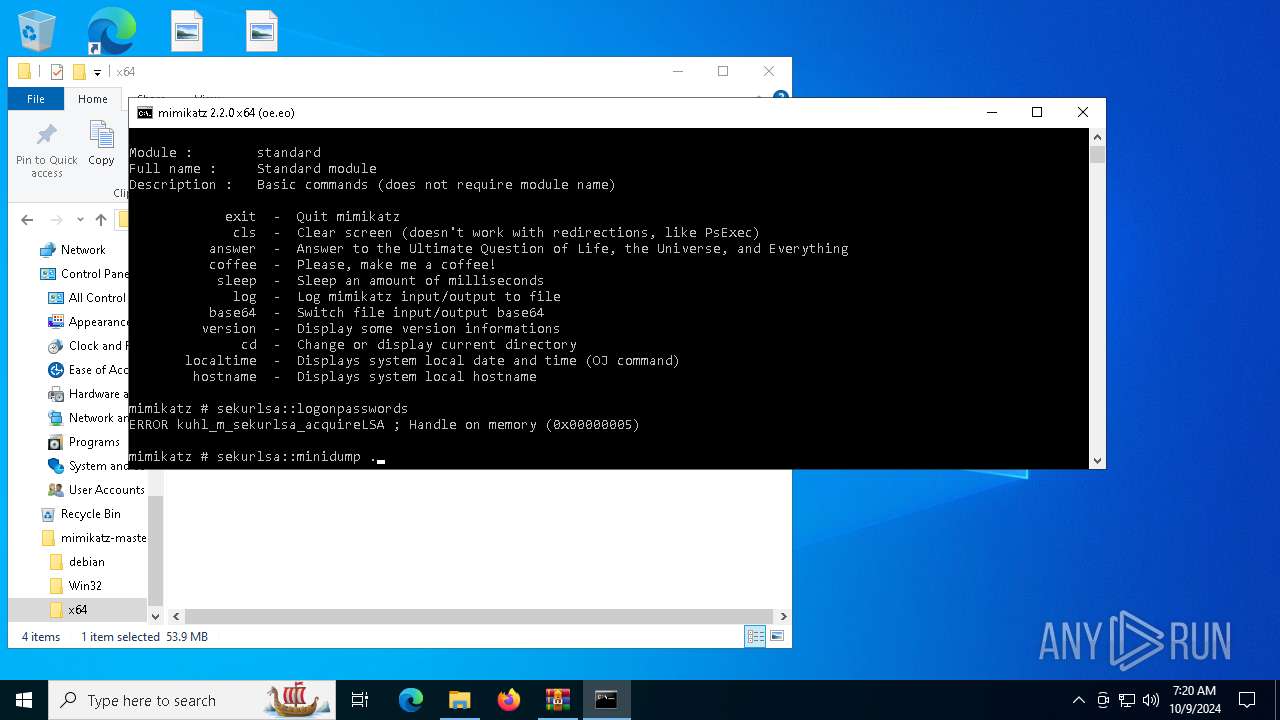Open Task View from taskbar

(x=360, y=700)
